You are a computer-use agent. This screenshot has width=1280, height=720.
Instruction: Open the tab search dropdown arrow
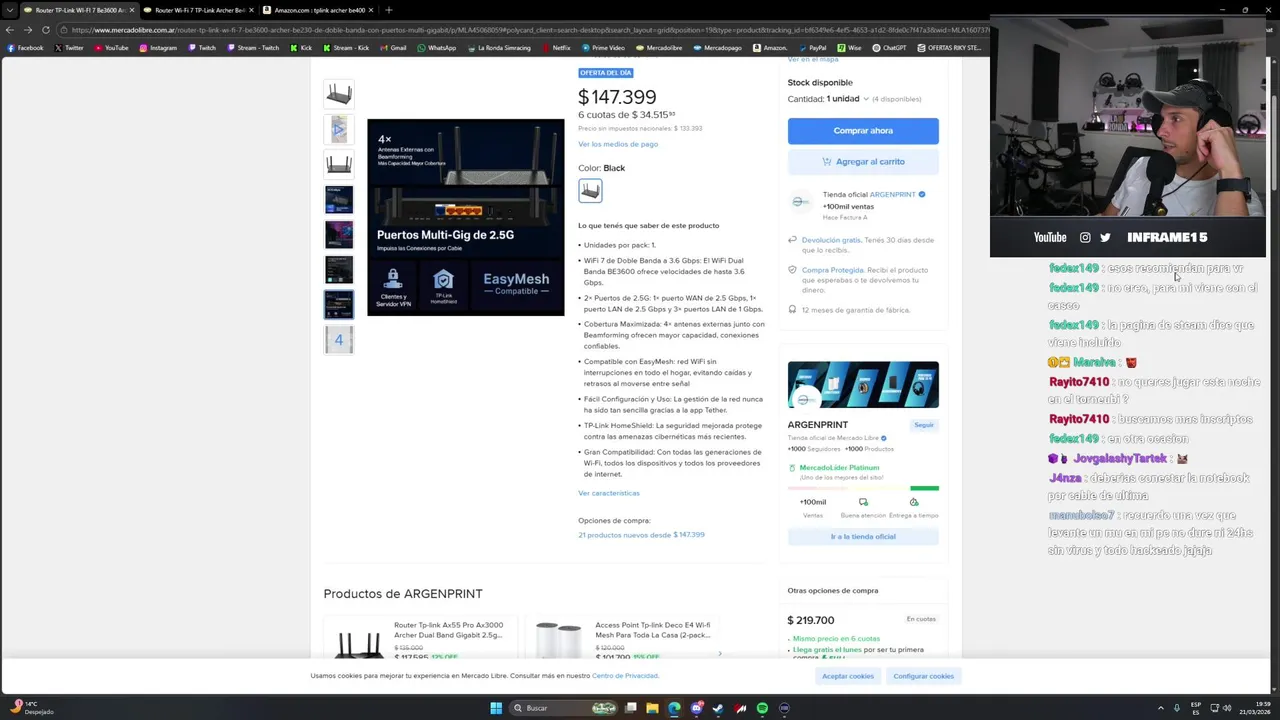coord(10,10)
